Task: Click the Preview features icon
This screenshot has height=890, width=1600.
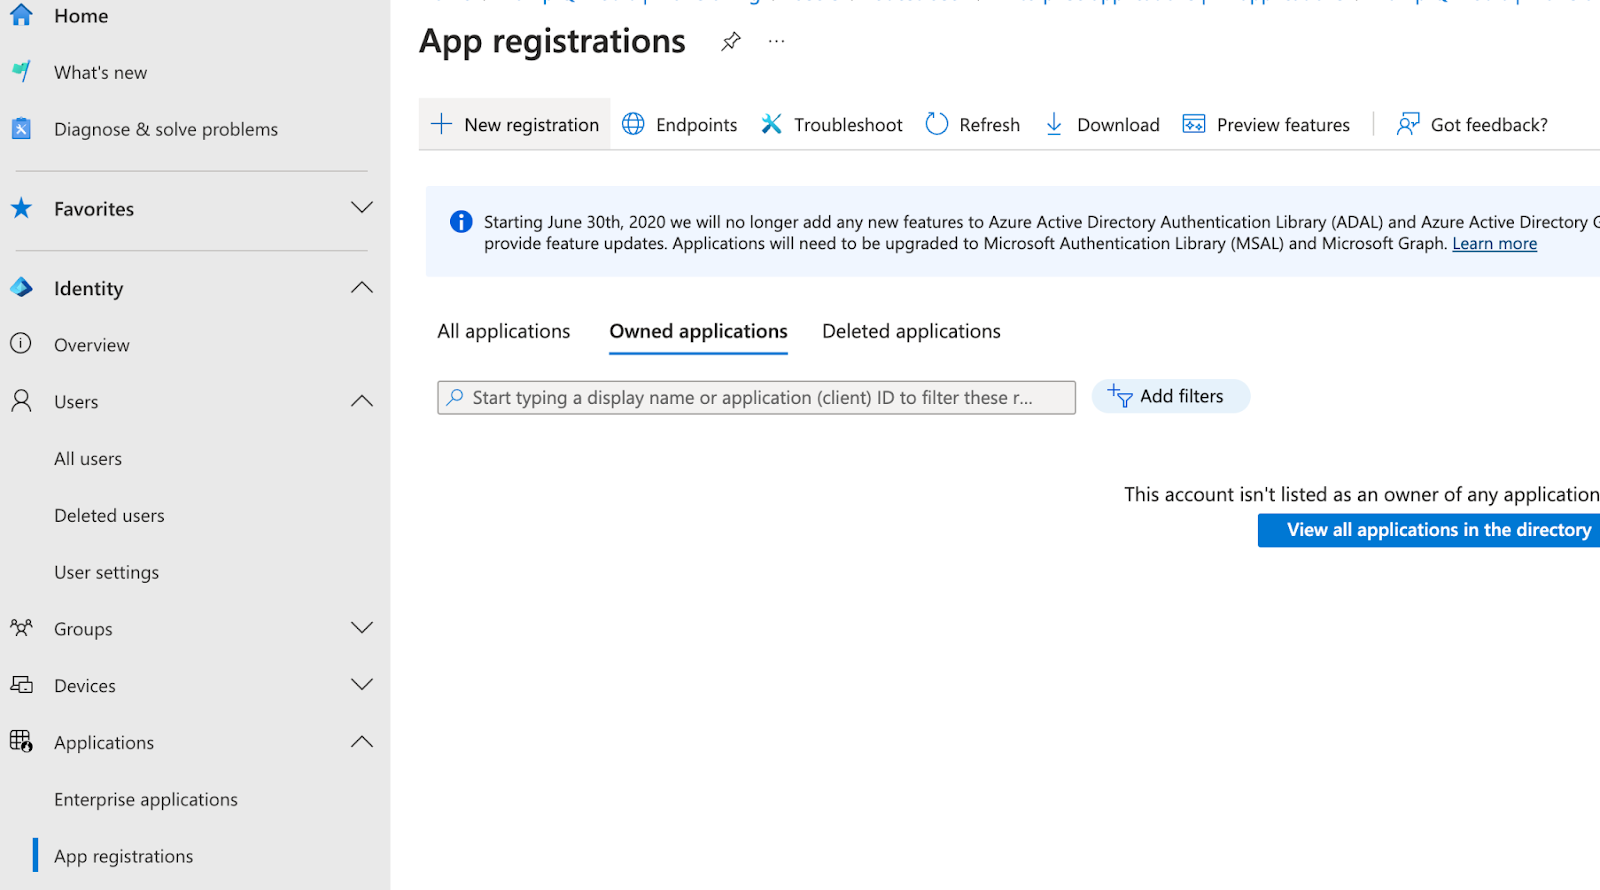Action: (1194, 124)
